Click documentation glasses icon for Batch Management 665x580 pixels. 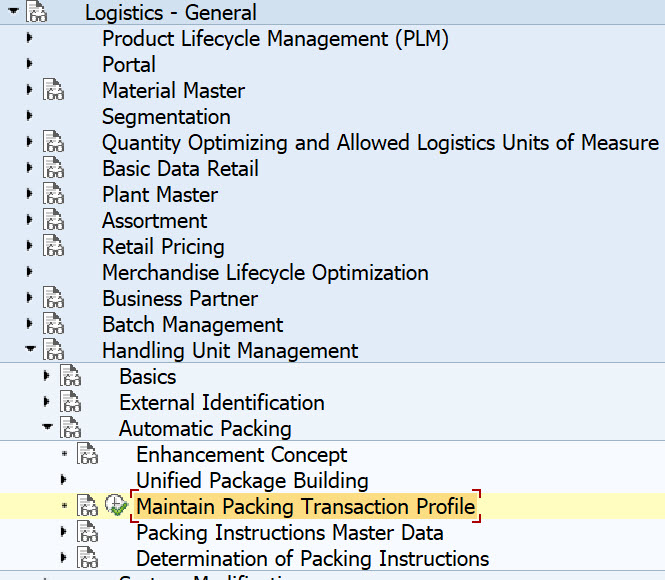[54, 325]
